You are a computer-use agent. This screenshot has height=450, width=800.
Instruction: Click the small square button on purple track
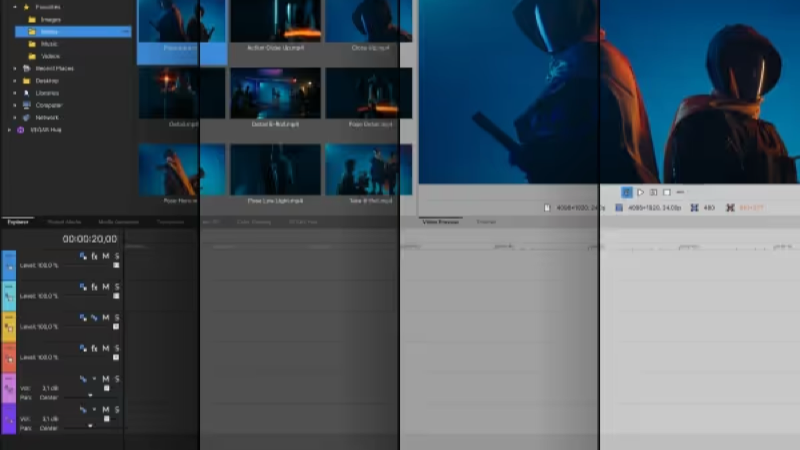[x=107, y=419]
